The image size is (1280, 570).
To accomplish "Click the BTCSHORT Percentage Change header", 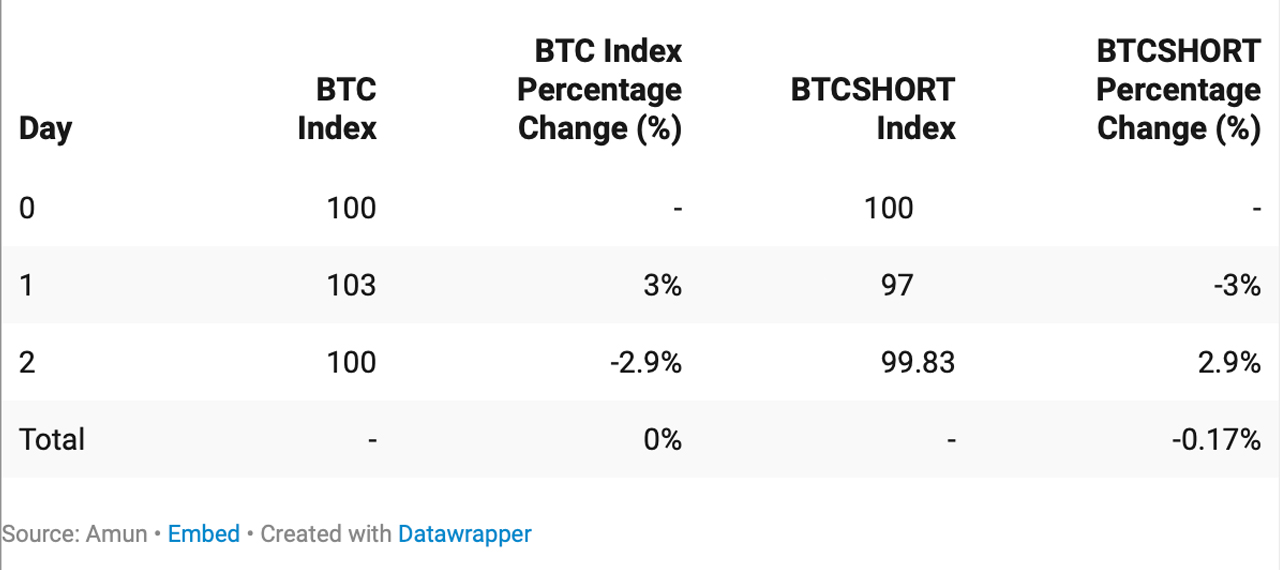I will [x=1178, y=90].
